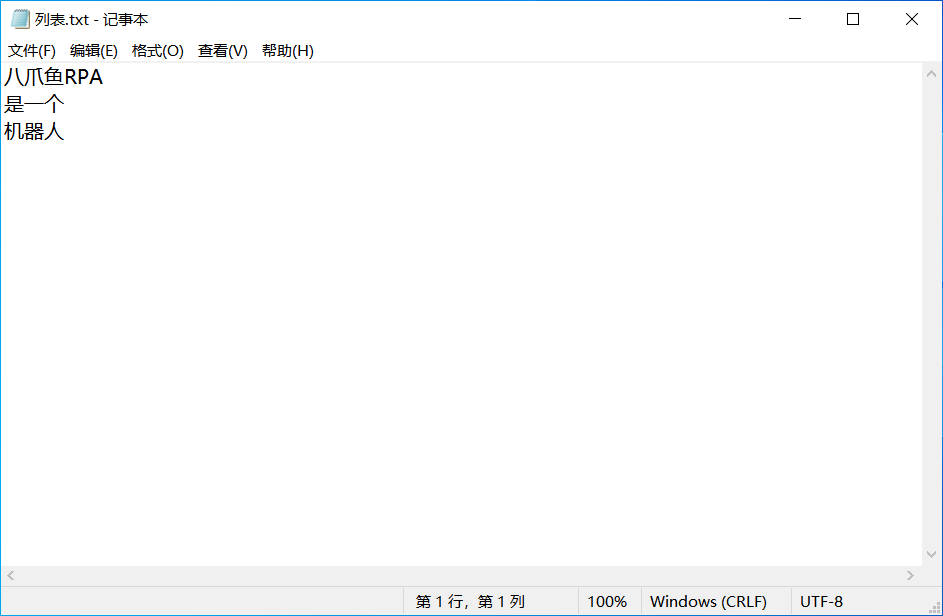Click the Windows (CRLF) status entry

click(708, 602)
